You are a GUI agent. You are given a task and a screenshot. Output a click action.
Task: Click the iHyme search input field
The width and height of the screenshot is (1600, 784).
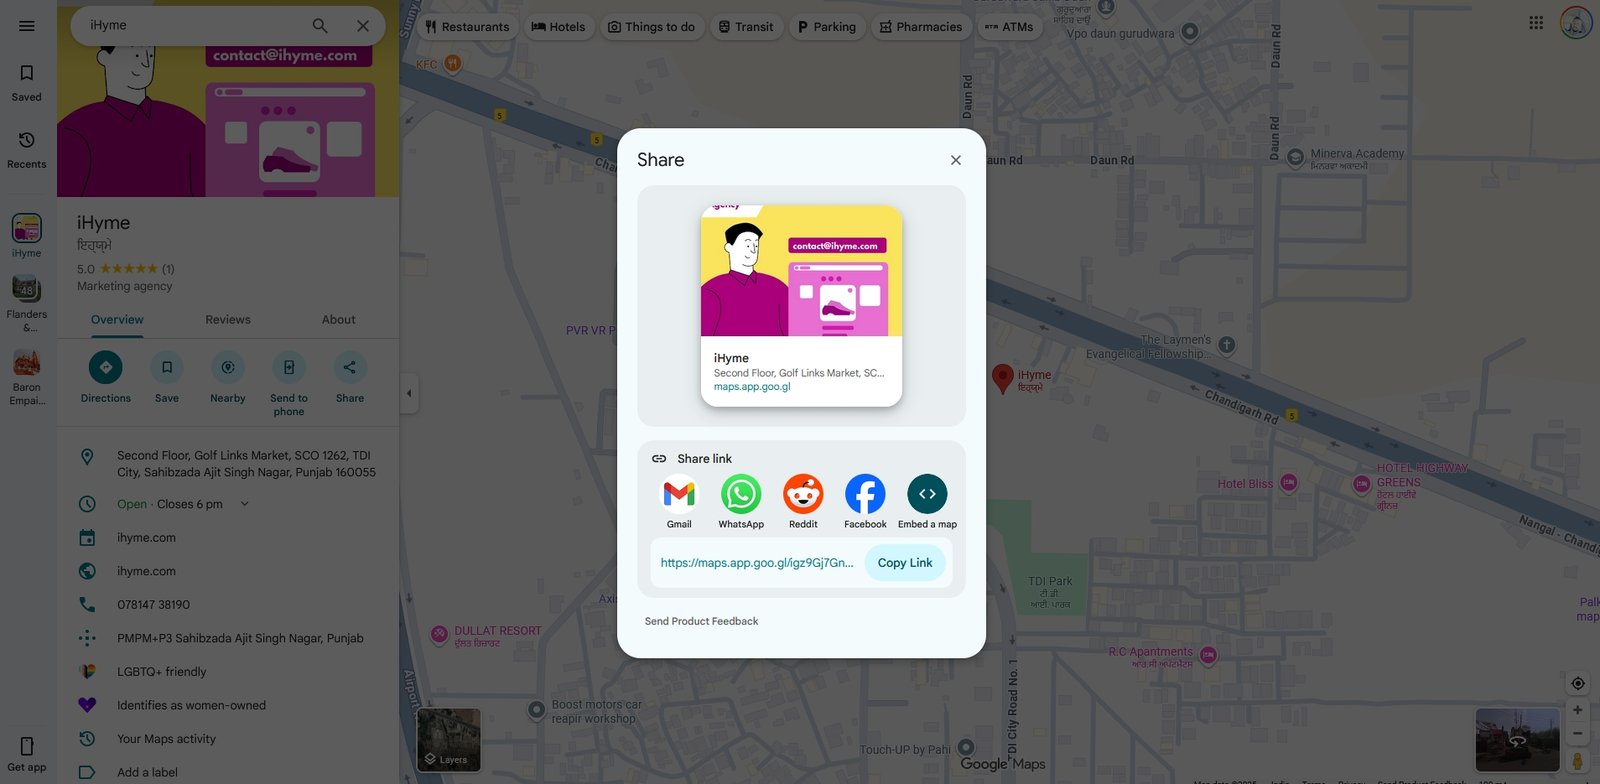195,26
